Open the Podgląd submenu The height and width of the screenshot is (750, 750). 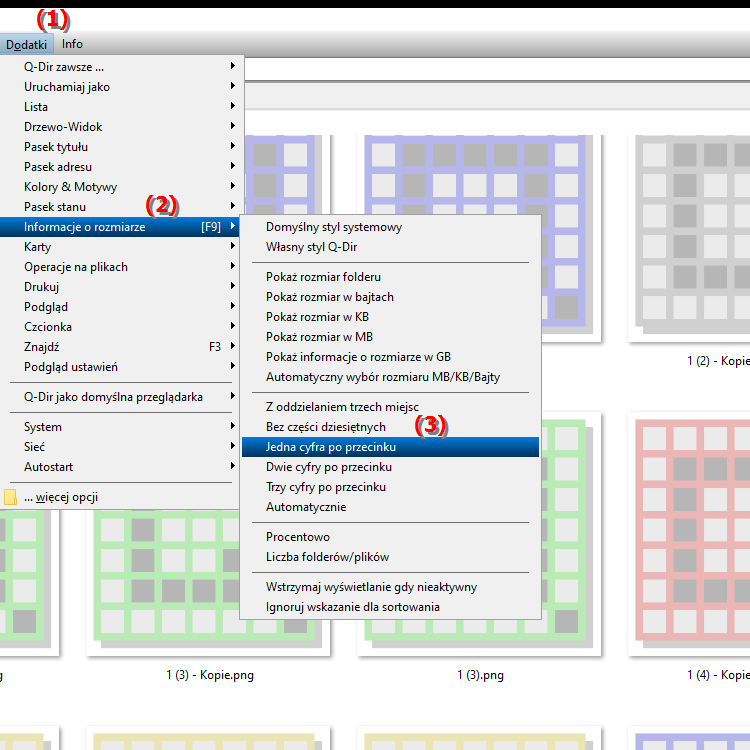pos(121,307)
